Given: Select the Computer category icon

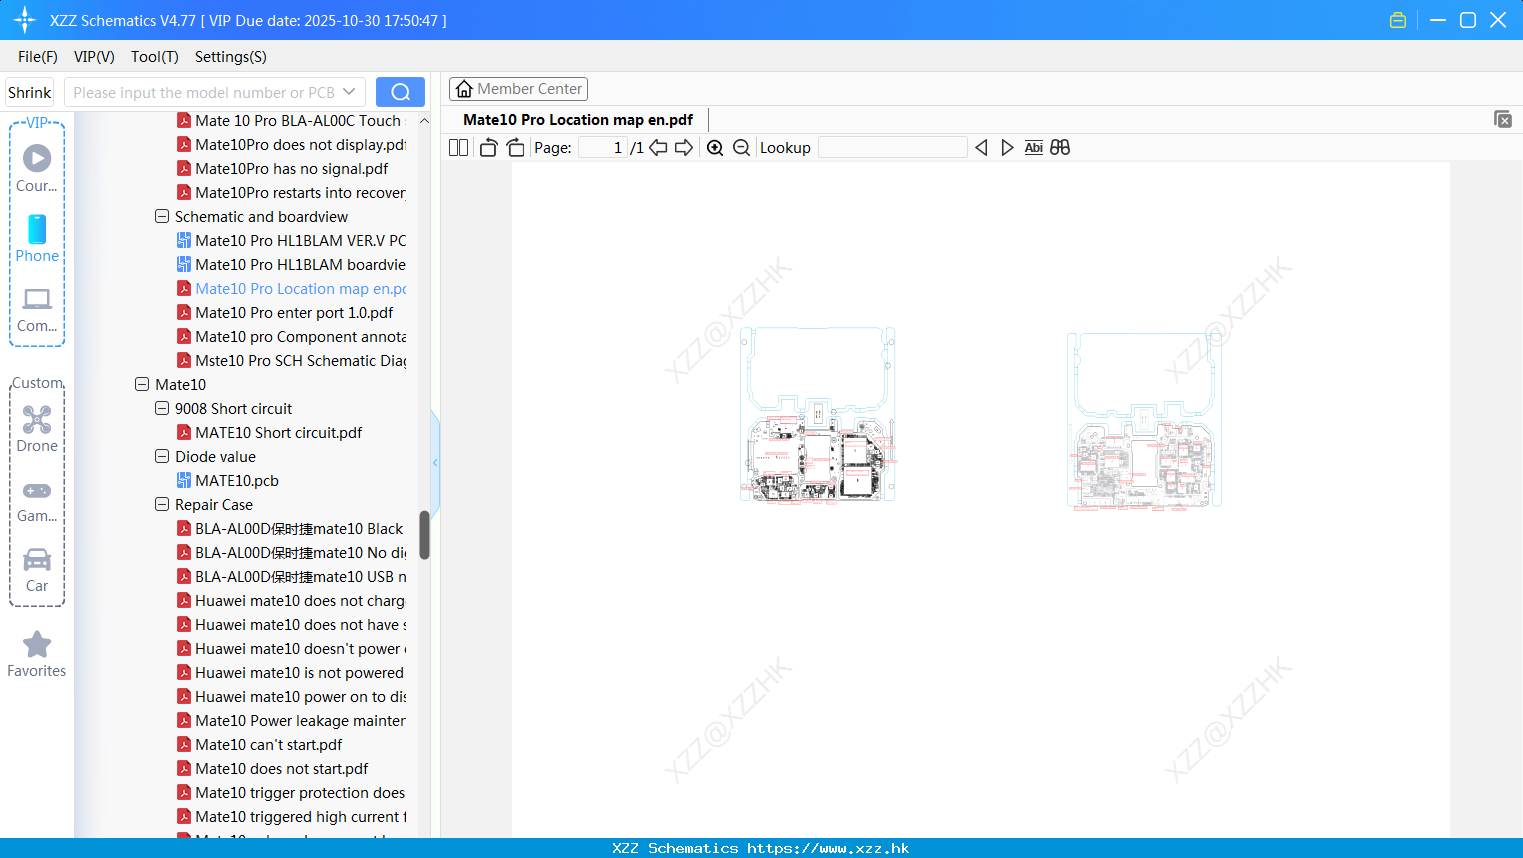Looking at the screenshot, I should [37, 309].
